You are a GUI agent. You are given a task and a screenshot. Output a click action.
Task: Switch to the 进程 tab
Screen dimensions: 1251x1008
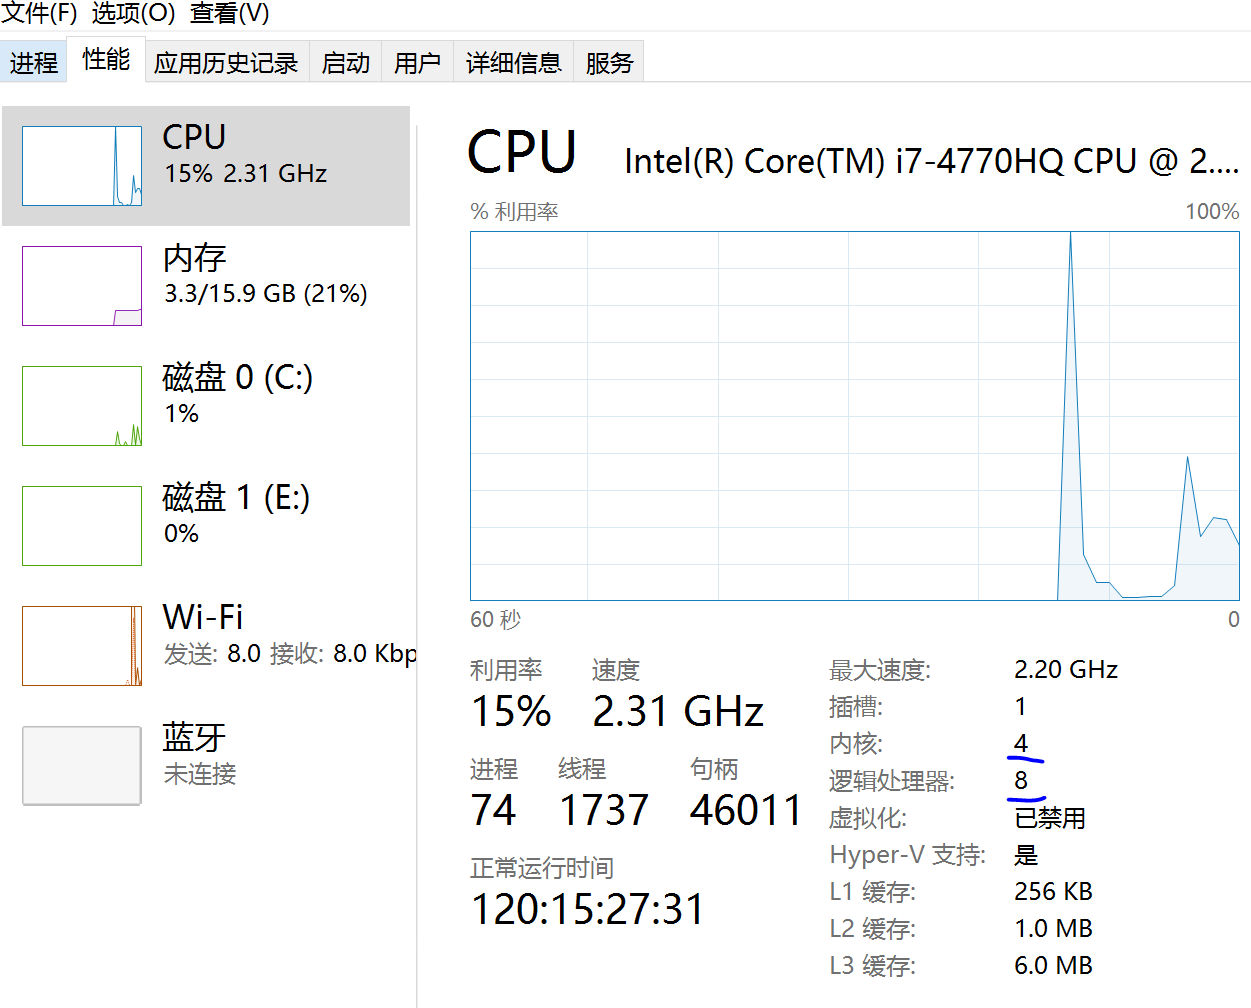(x=34, y=63)
